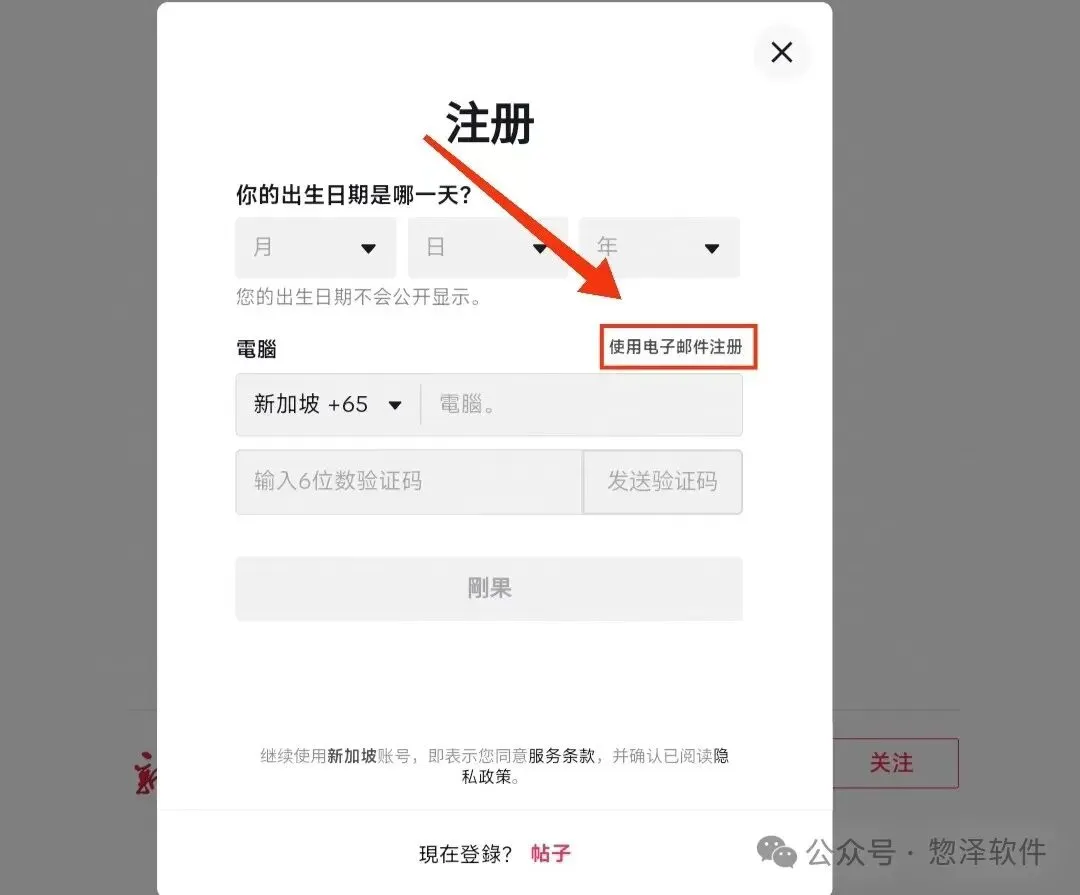Click the 電腦 phone number input field
This screenshot has height=895, width=1080.
[582, 404]
